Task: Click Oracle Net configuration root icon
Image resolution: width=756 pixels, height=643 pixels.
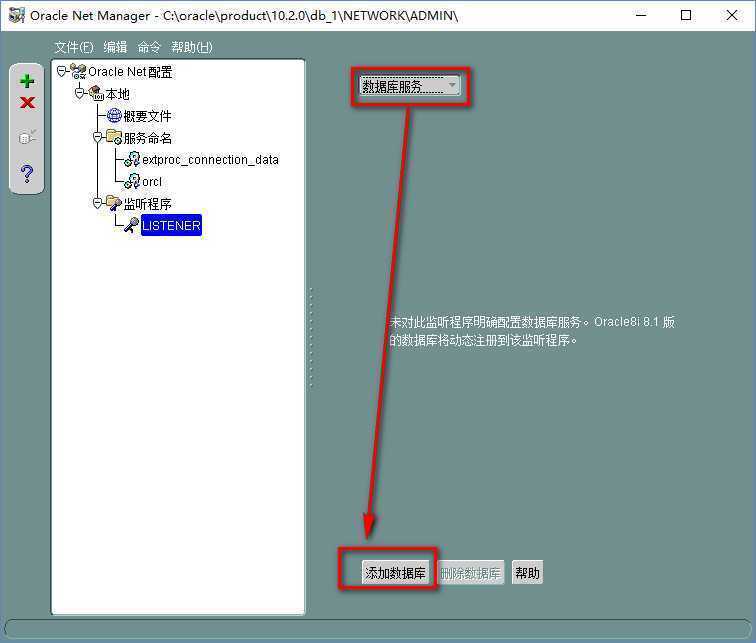Action: pyautogui.click(x=78, y=71)
